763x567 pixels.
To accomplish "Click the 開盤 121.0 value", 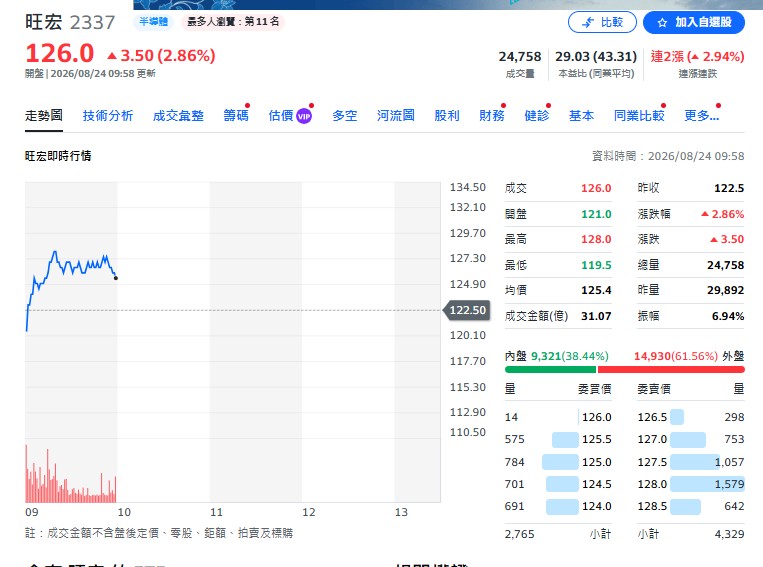I will pos(596,214).
